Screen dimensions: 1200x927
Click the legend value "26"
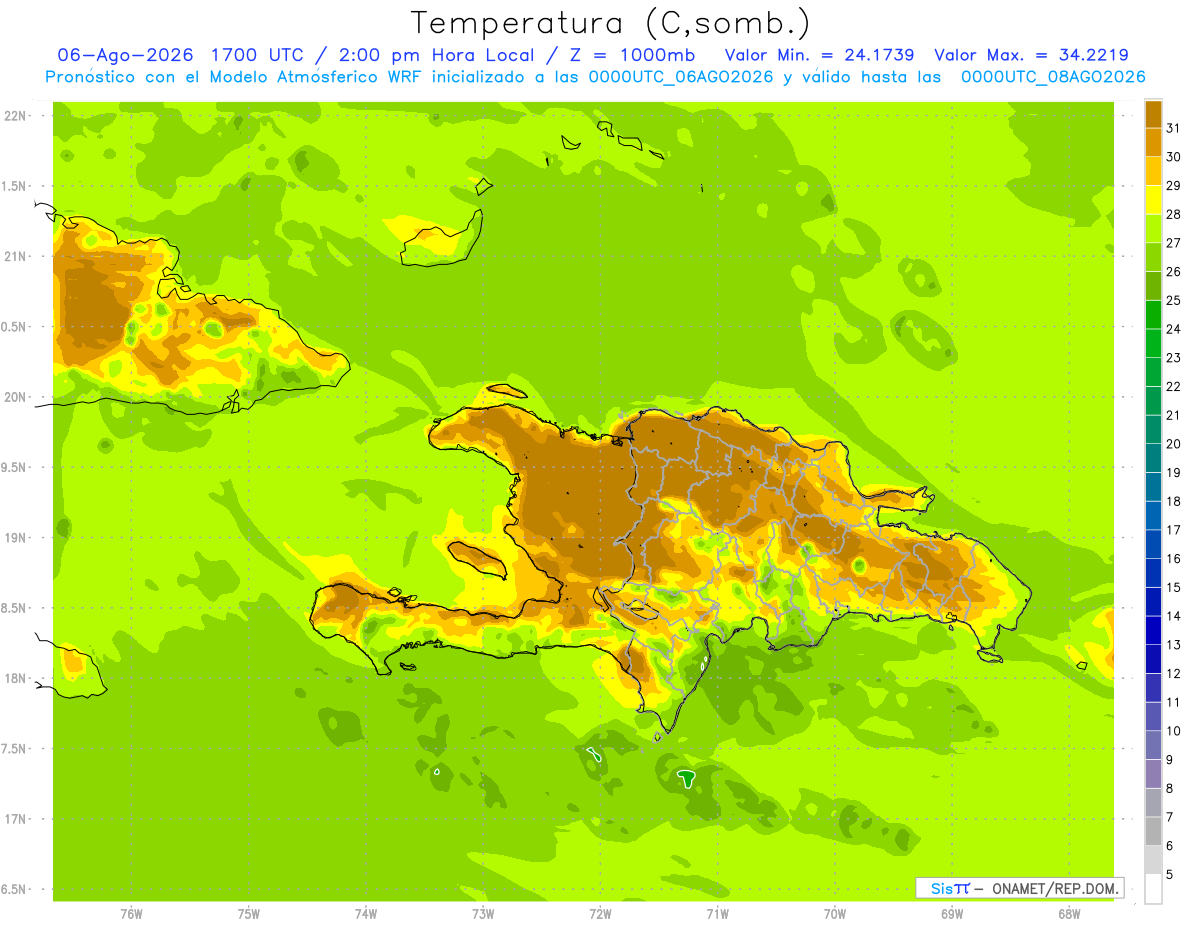(x=1174, y=271)
